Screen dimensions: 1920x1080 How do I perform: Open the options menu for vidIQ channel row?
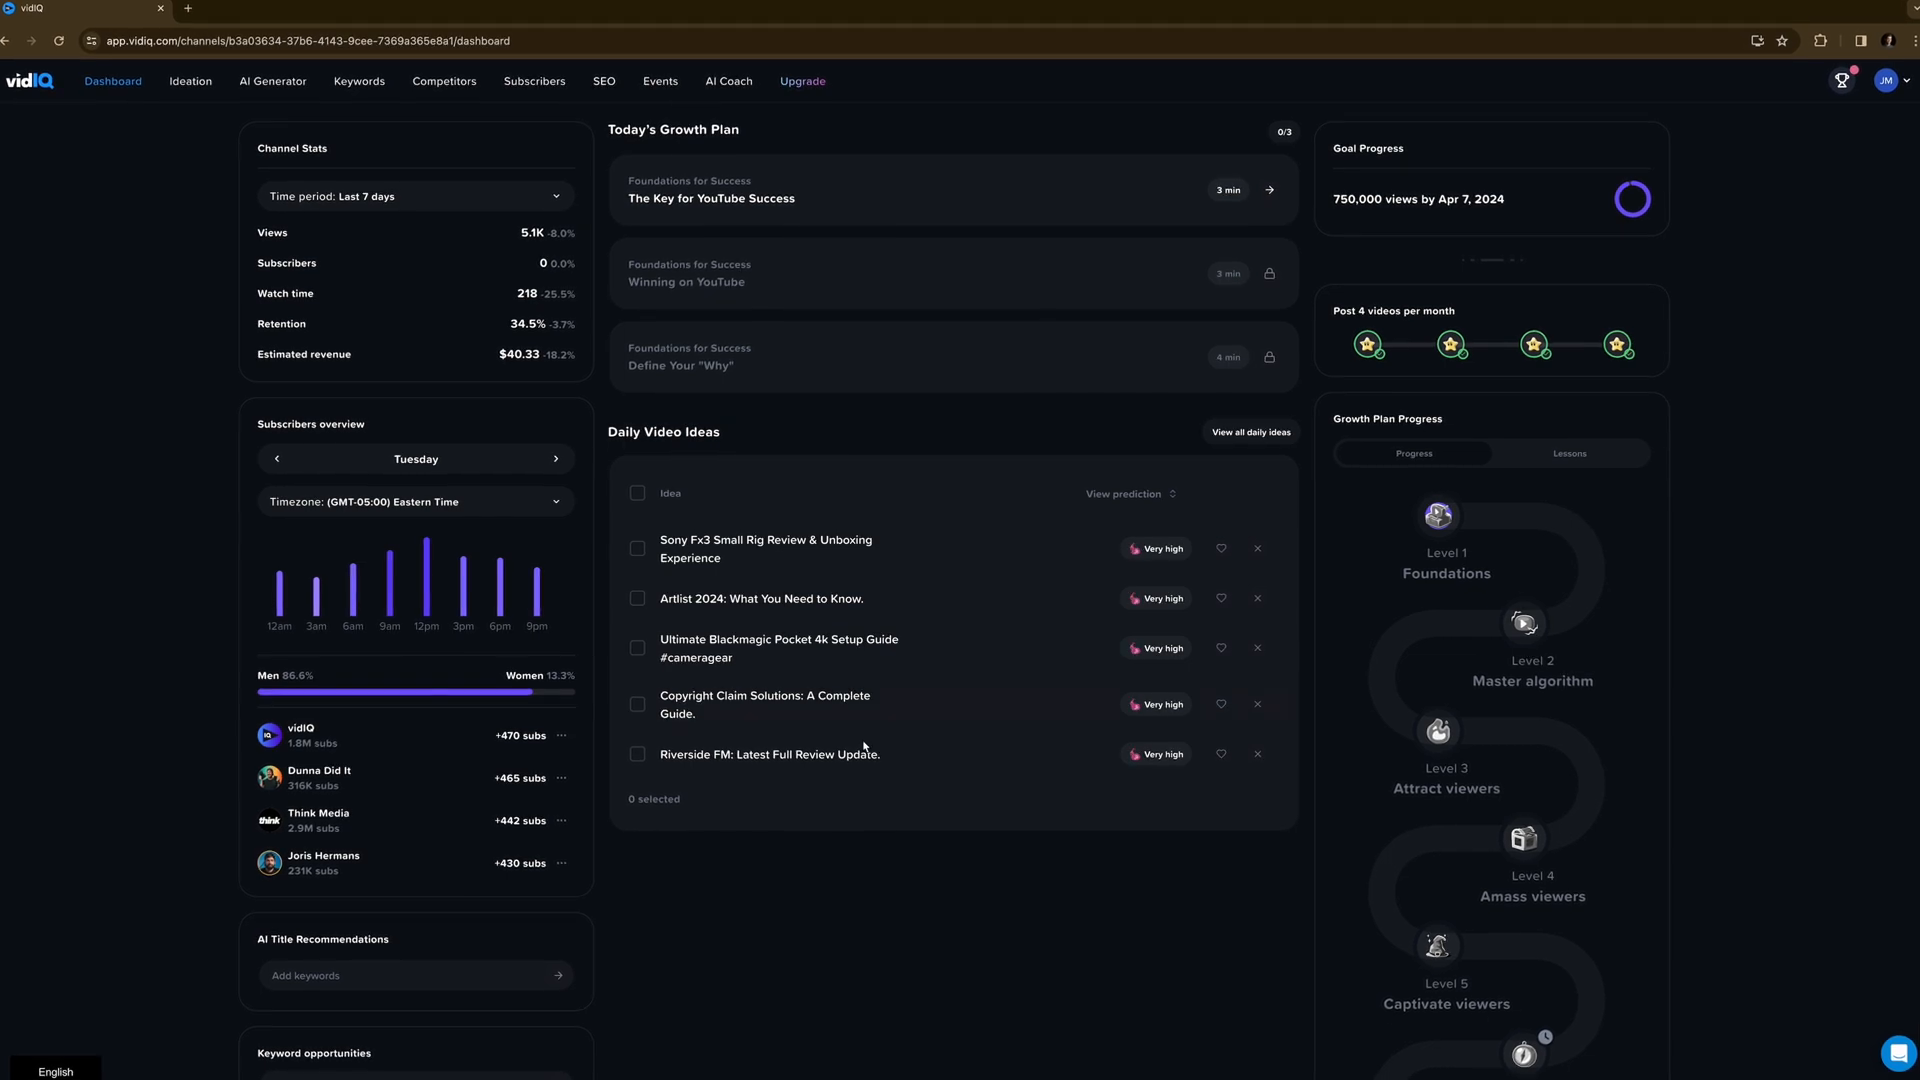click(x=561, y=736)
